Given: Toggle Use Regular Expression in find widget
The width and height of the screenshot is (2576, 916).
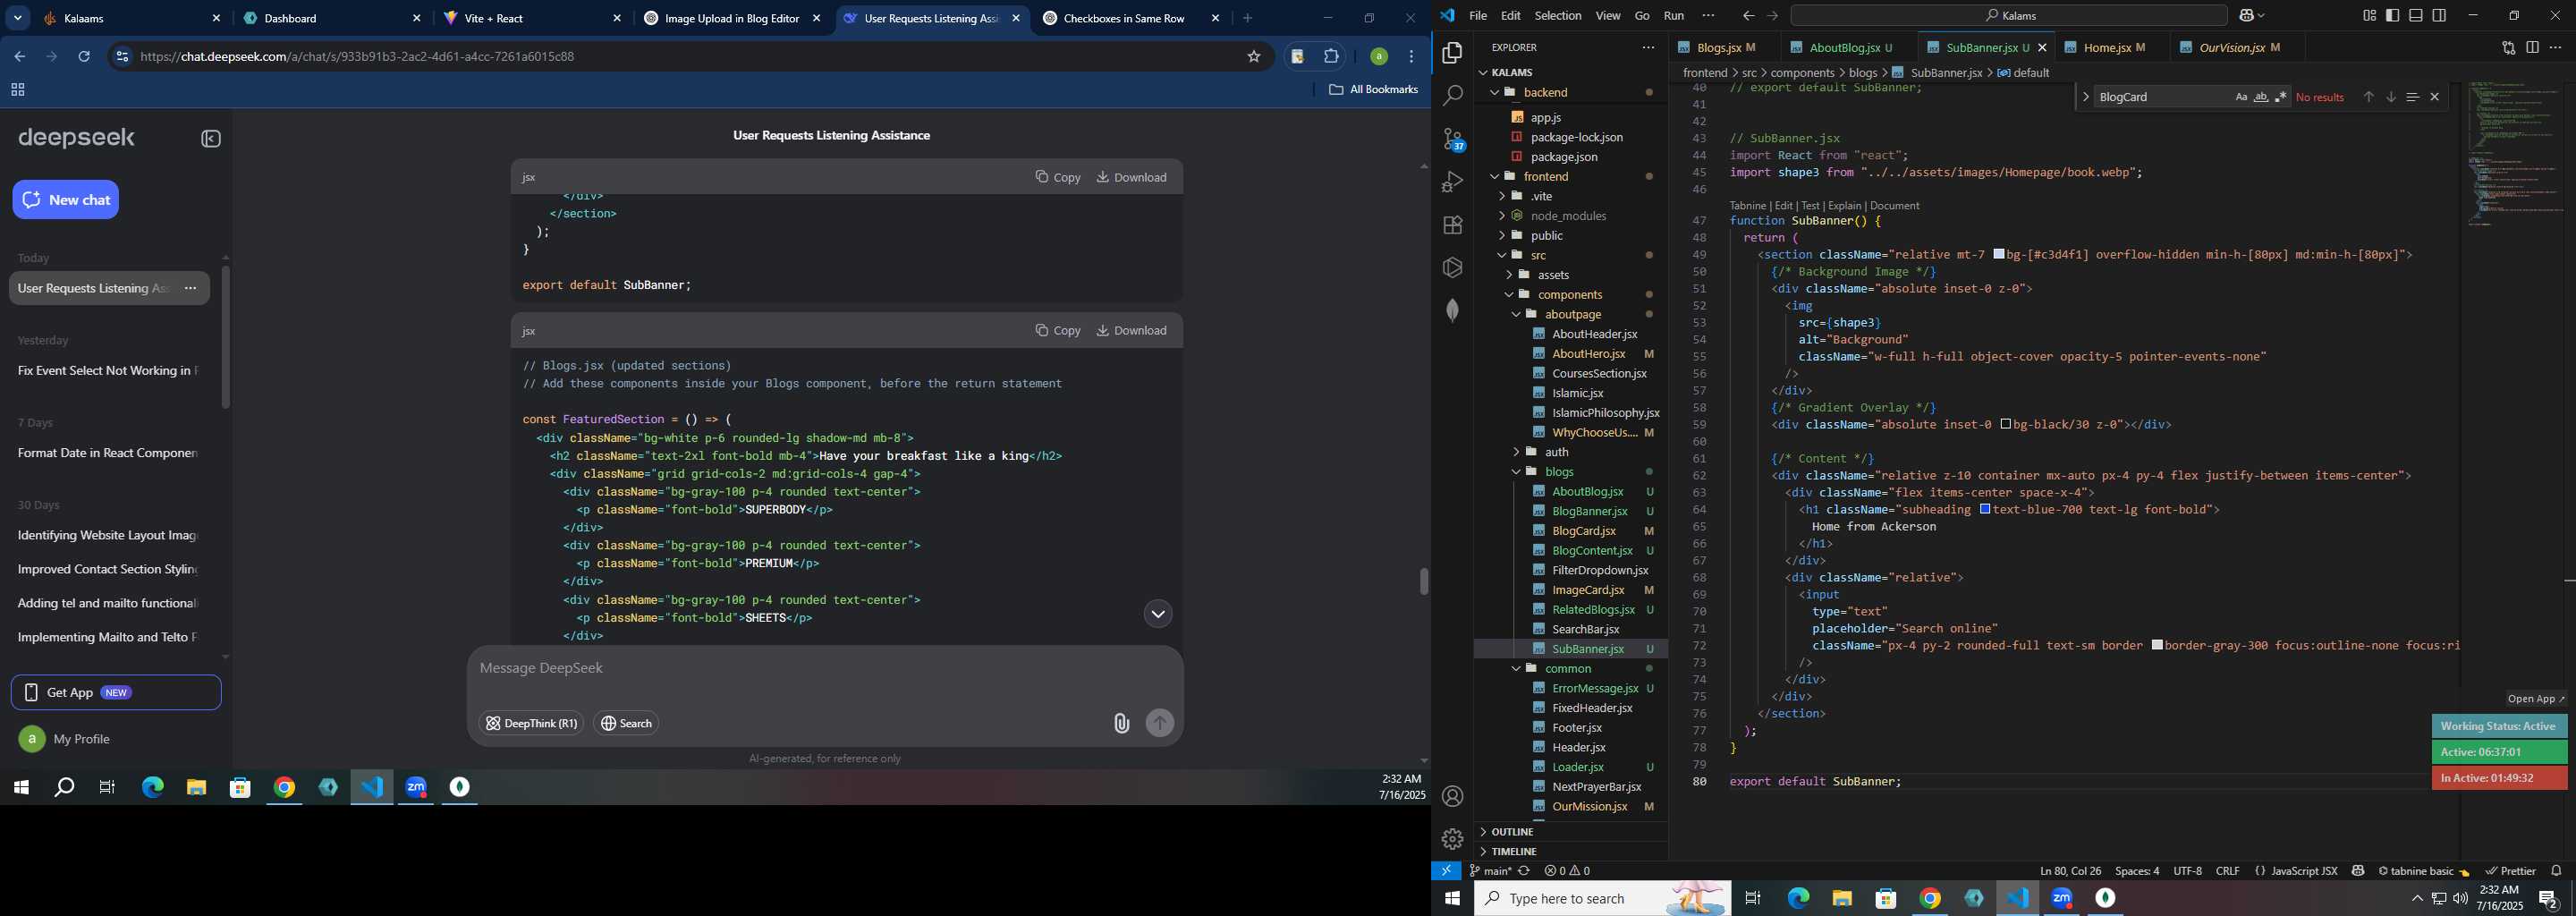Looking at the screenshot, I should 2281,97.
